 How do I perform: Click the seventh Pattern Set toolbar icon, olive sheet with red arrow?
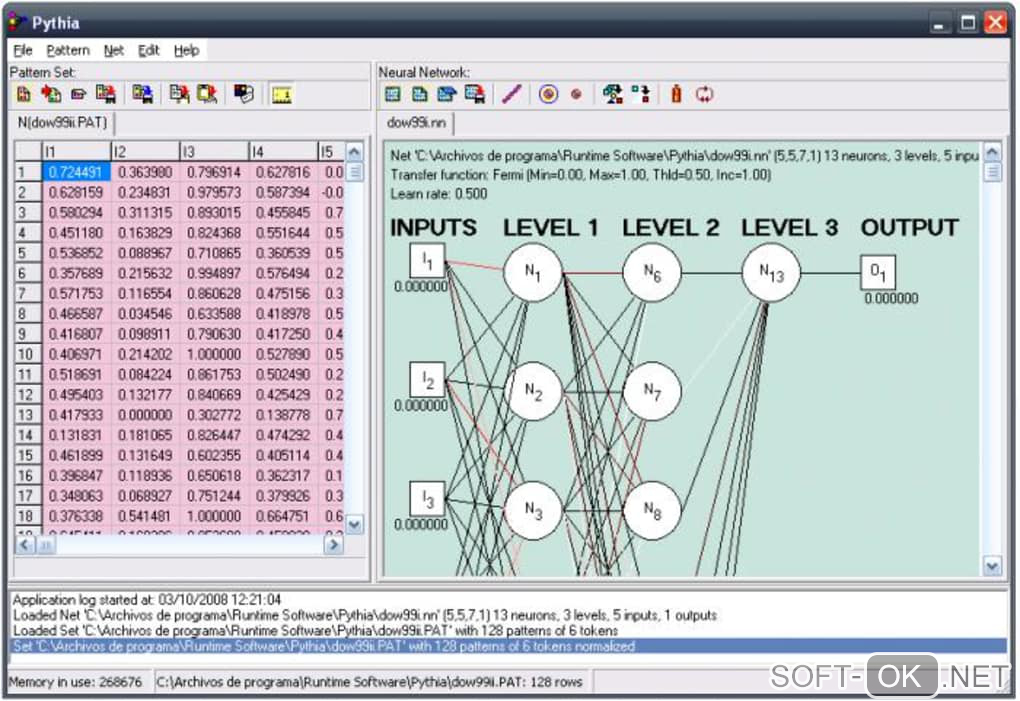(x=207, y=95)
